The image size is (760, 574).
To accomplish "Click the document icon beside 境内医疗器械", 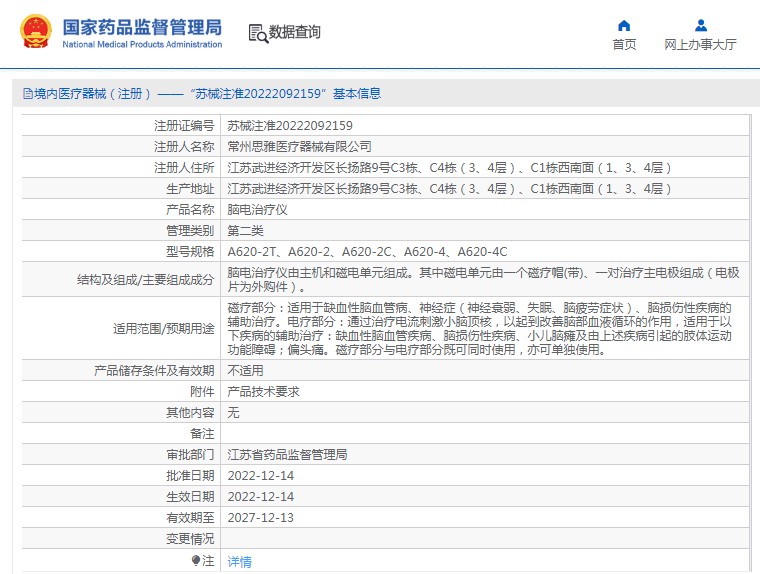I will tap(28, 94).
